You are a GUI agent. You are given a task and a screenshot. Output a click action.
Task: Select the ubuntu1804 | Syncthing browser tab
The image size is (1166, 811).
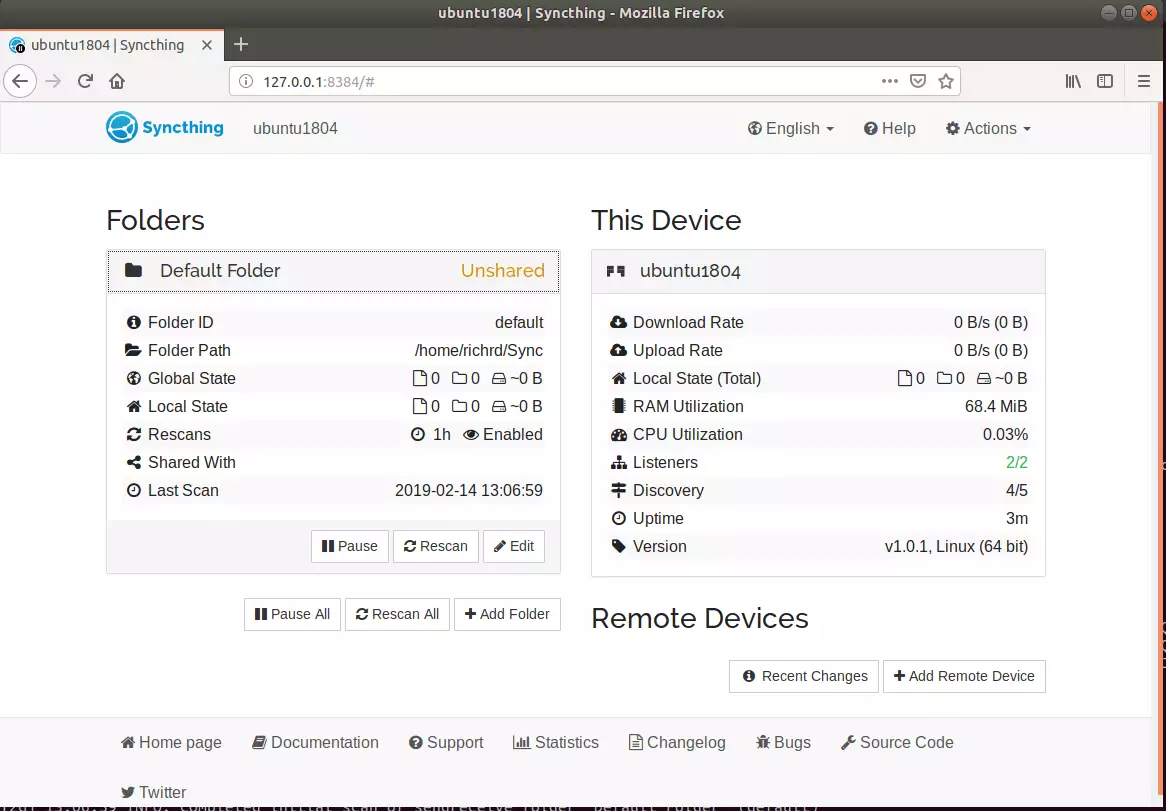[x=112, y=45]
